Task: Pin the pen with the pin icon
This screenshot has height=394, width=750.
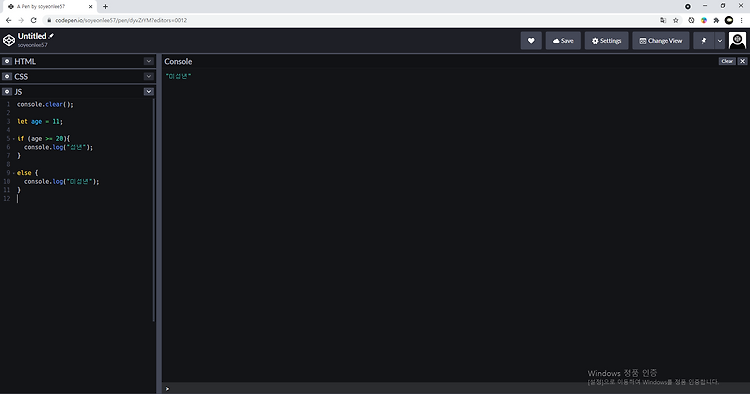Action: [x=704, y=41]
